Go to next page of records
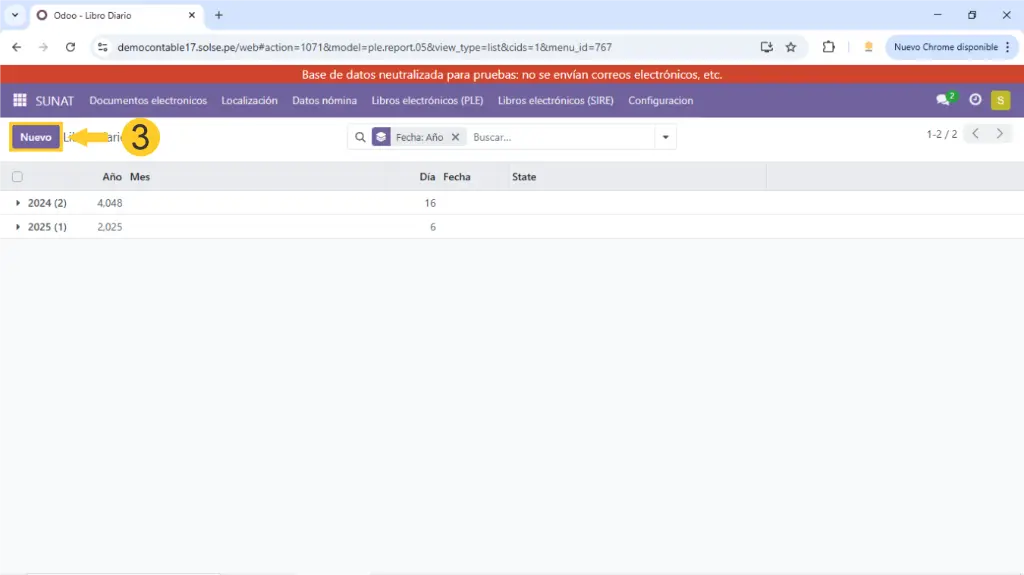1024x575 pixels. point(999,134)
